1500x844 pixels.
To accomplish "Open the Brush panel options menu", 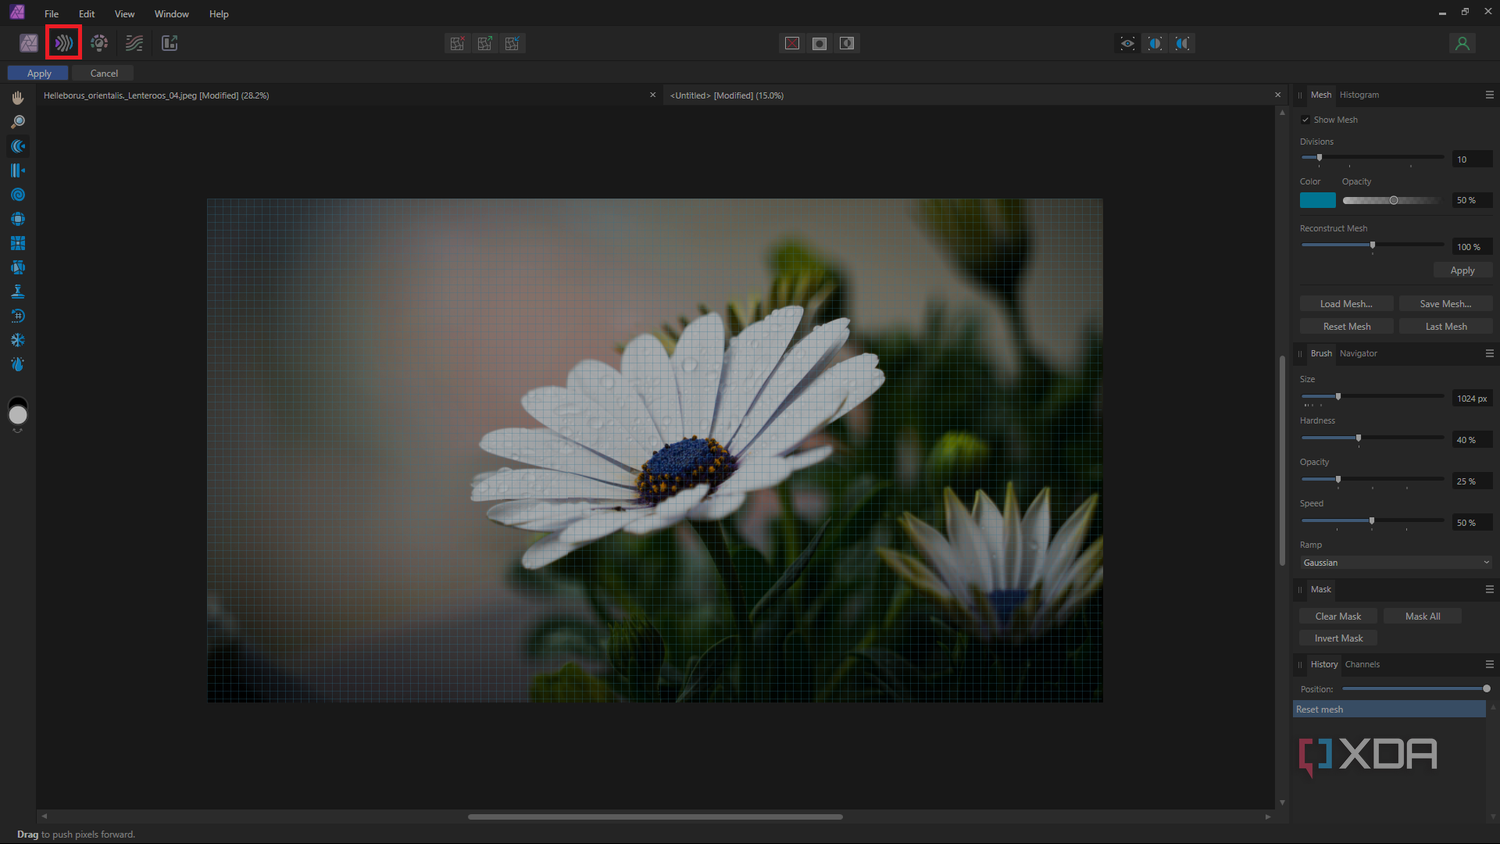I will (x=1489, y=353).
